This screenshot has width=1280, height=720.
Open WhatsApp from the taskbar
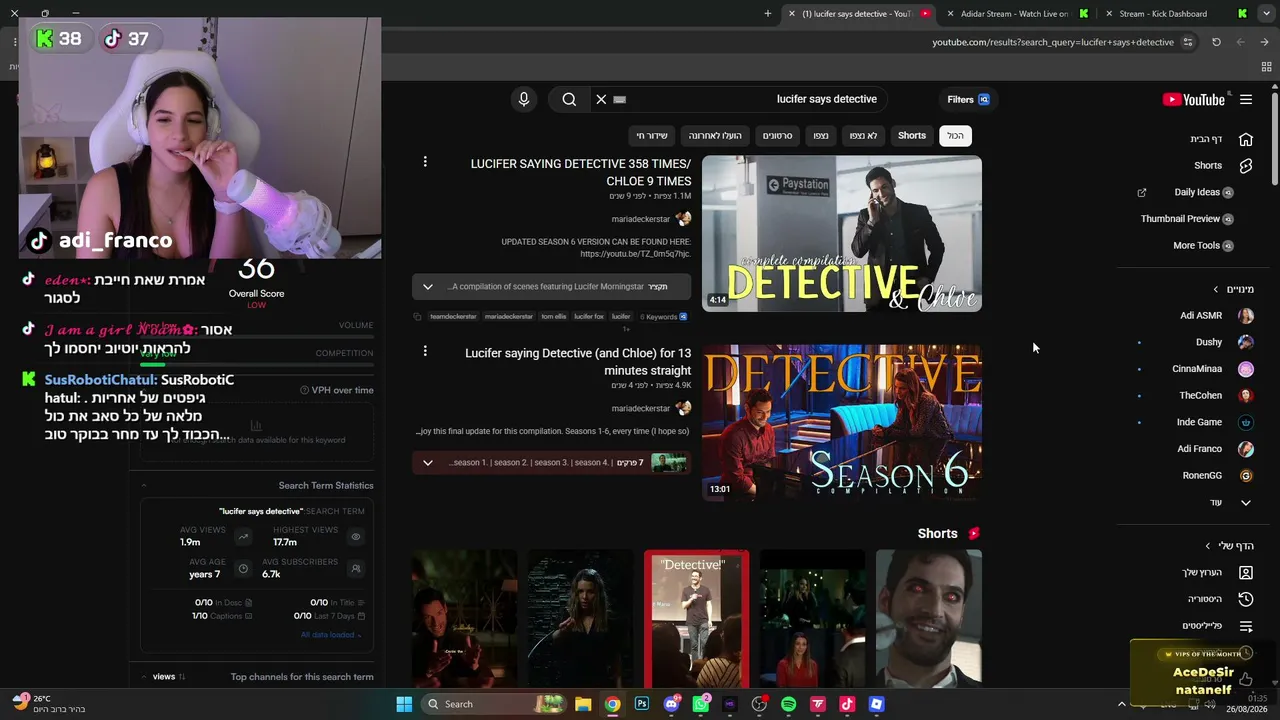pos(701,704)
